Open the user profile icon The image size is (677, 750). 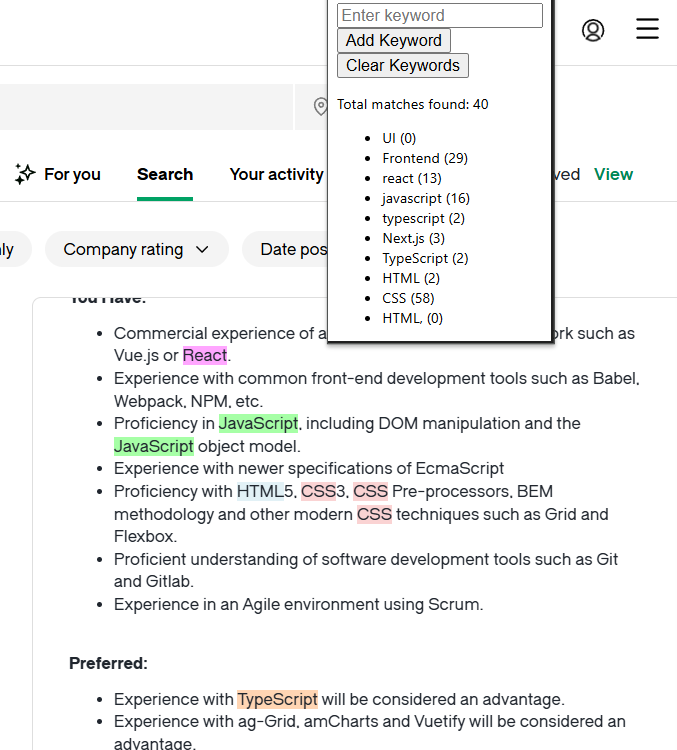pyautogui.click(x=593, y=30)
